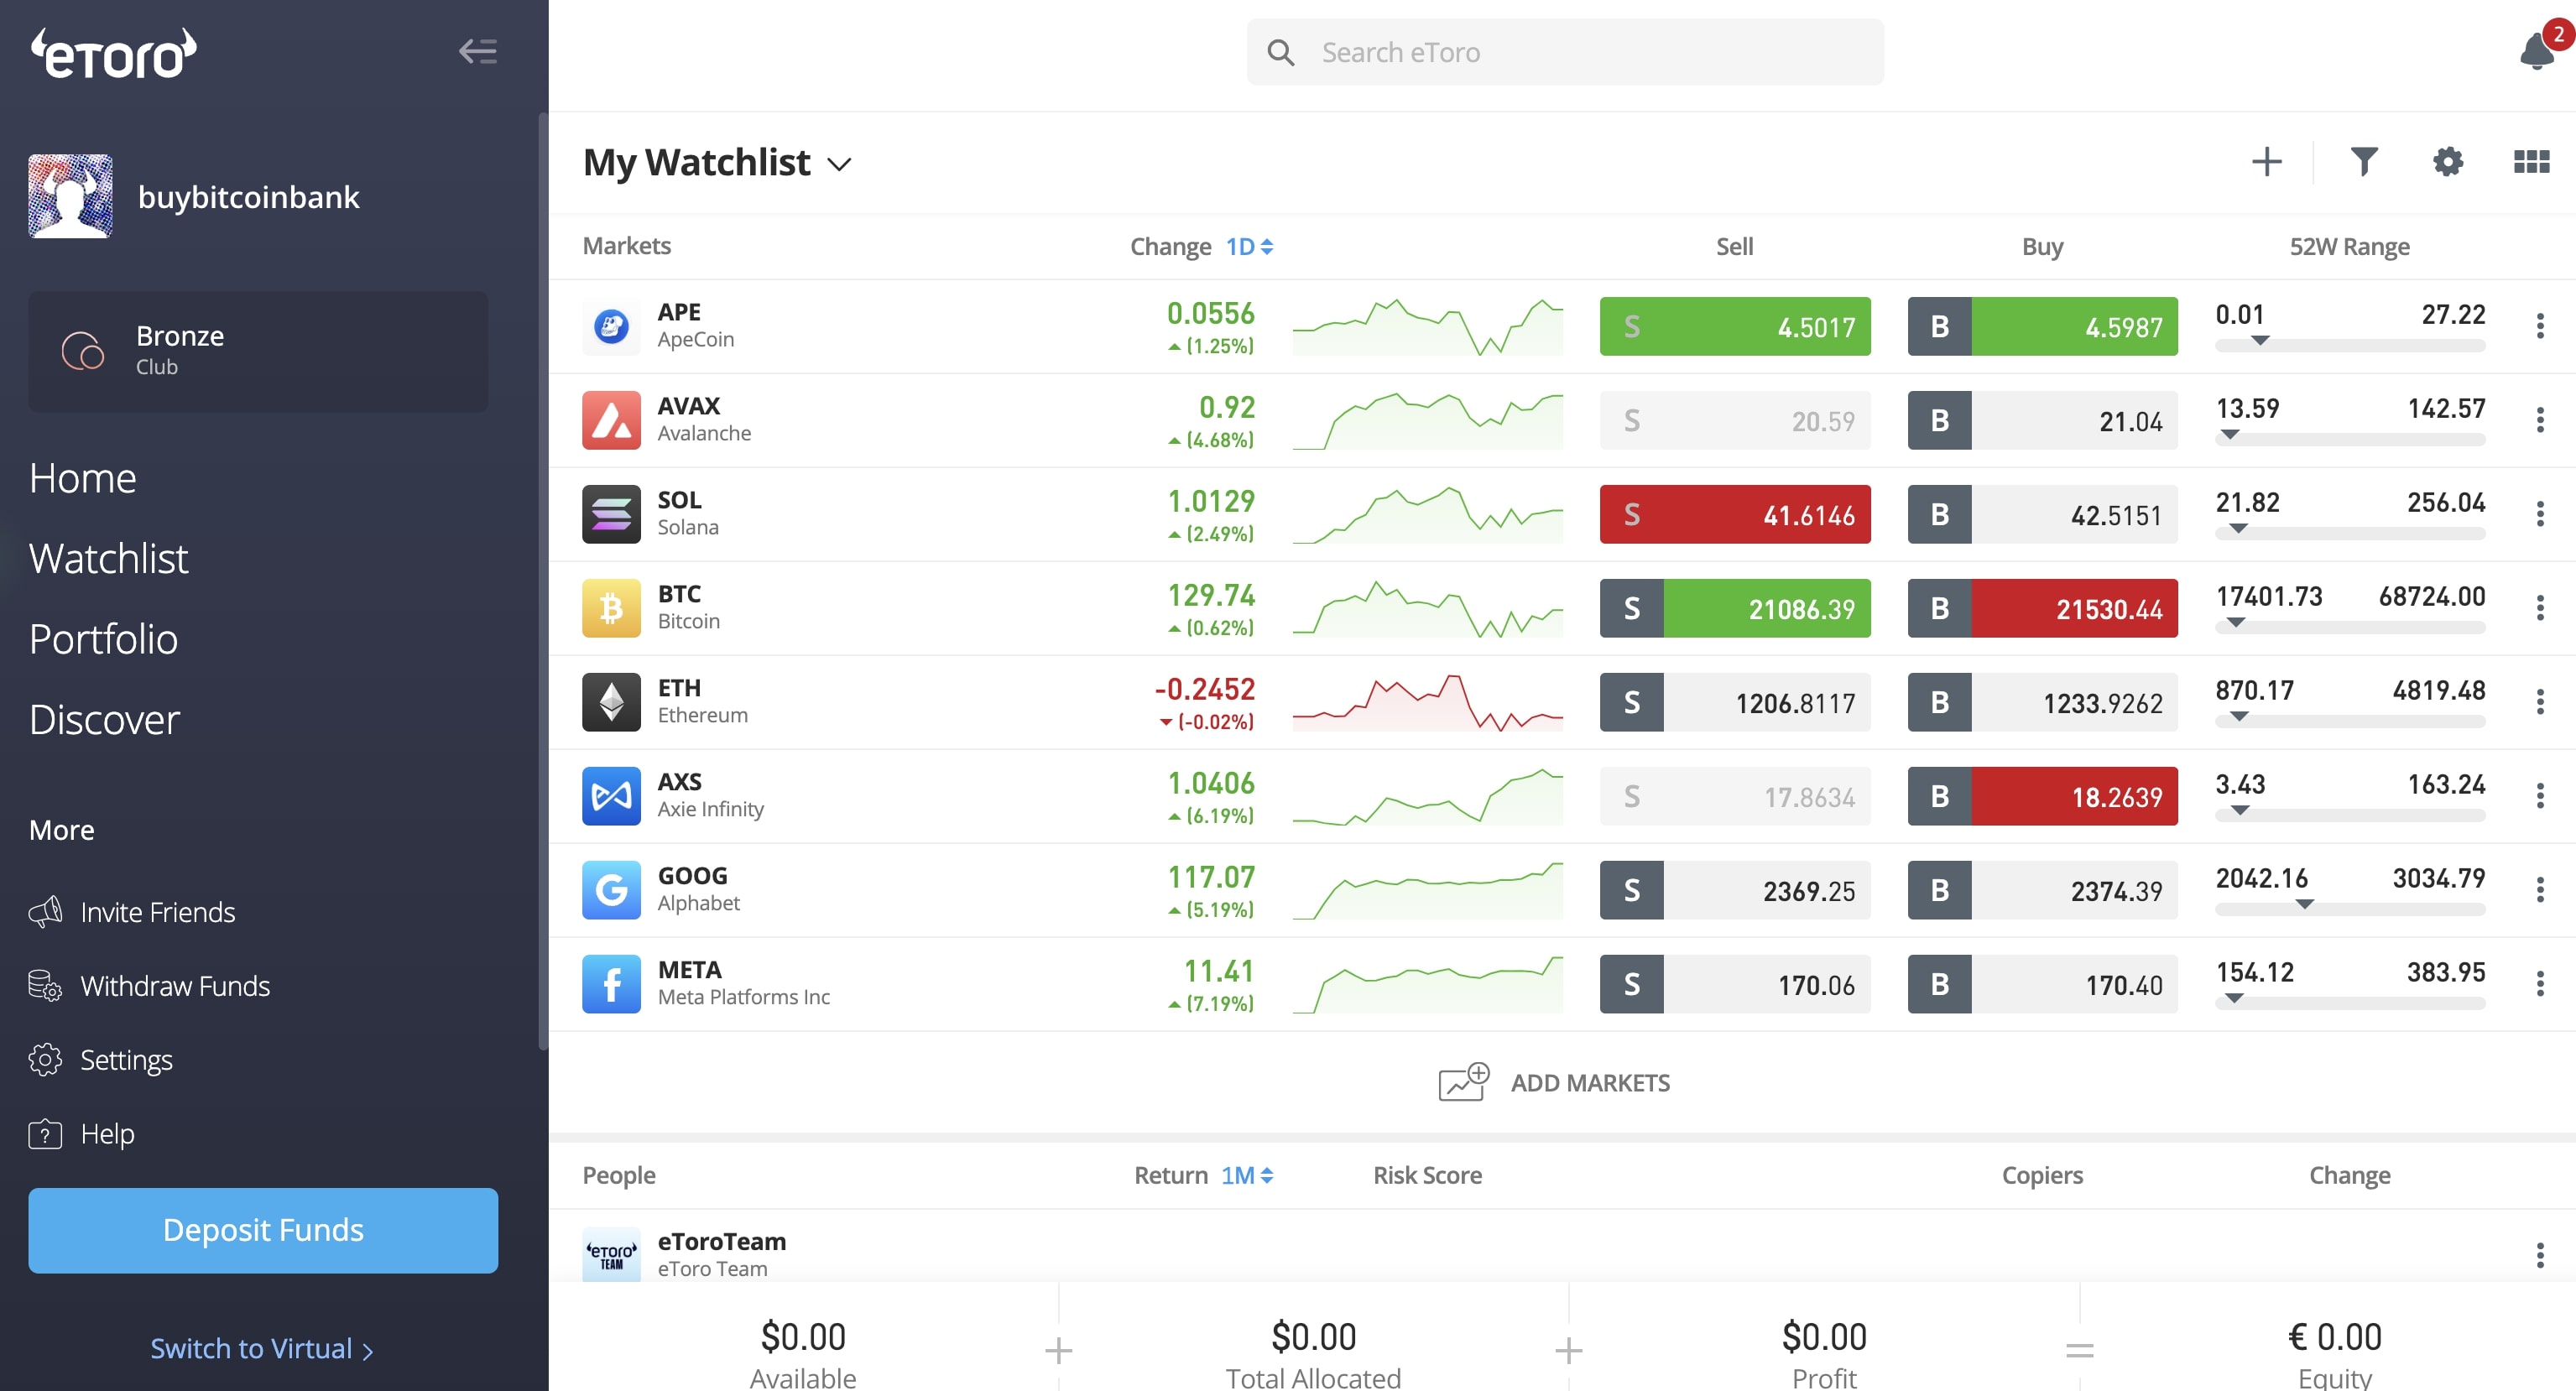Click Sell ETH at 1206.8117
Screen dimensions: 2576x1391
1735,702
